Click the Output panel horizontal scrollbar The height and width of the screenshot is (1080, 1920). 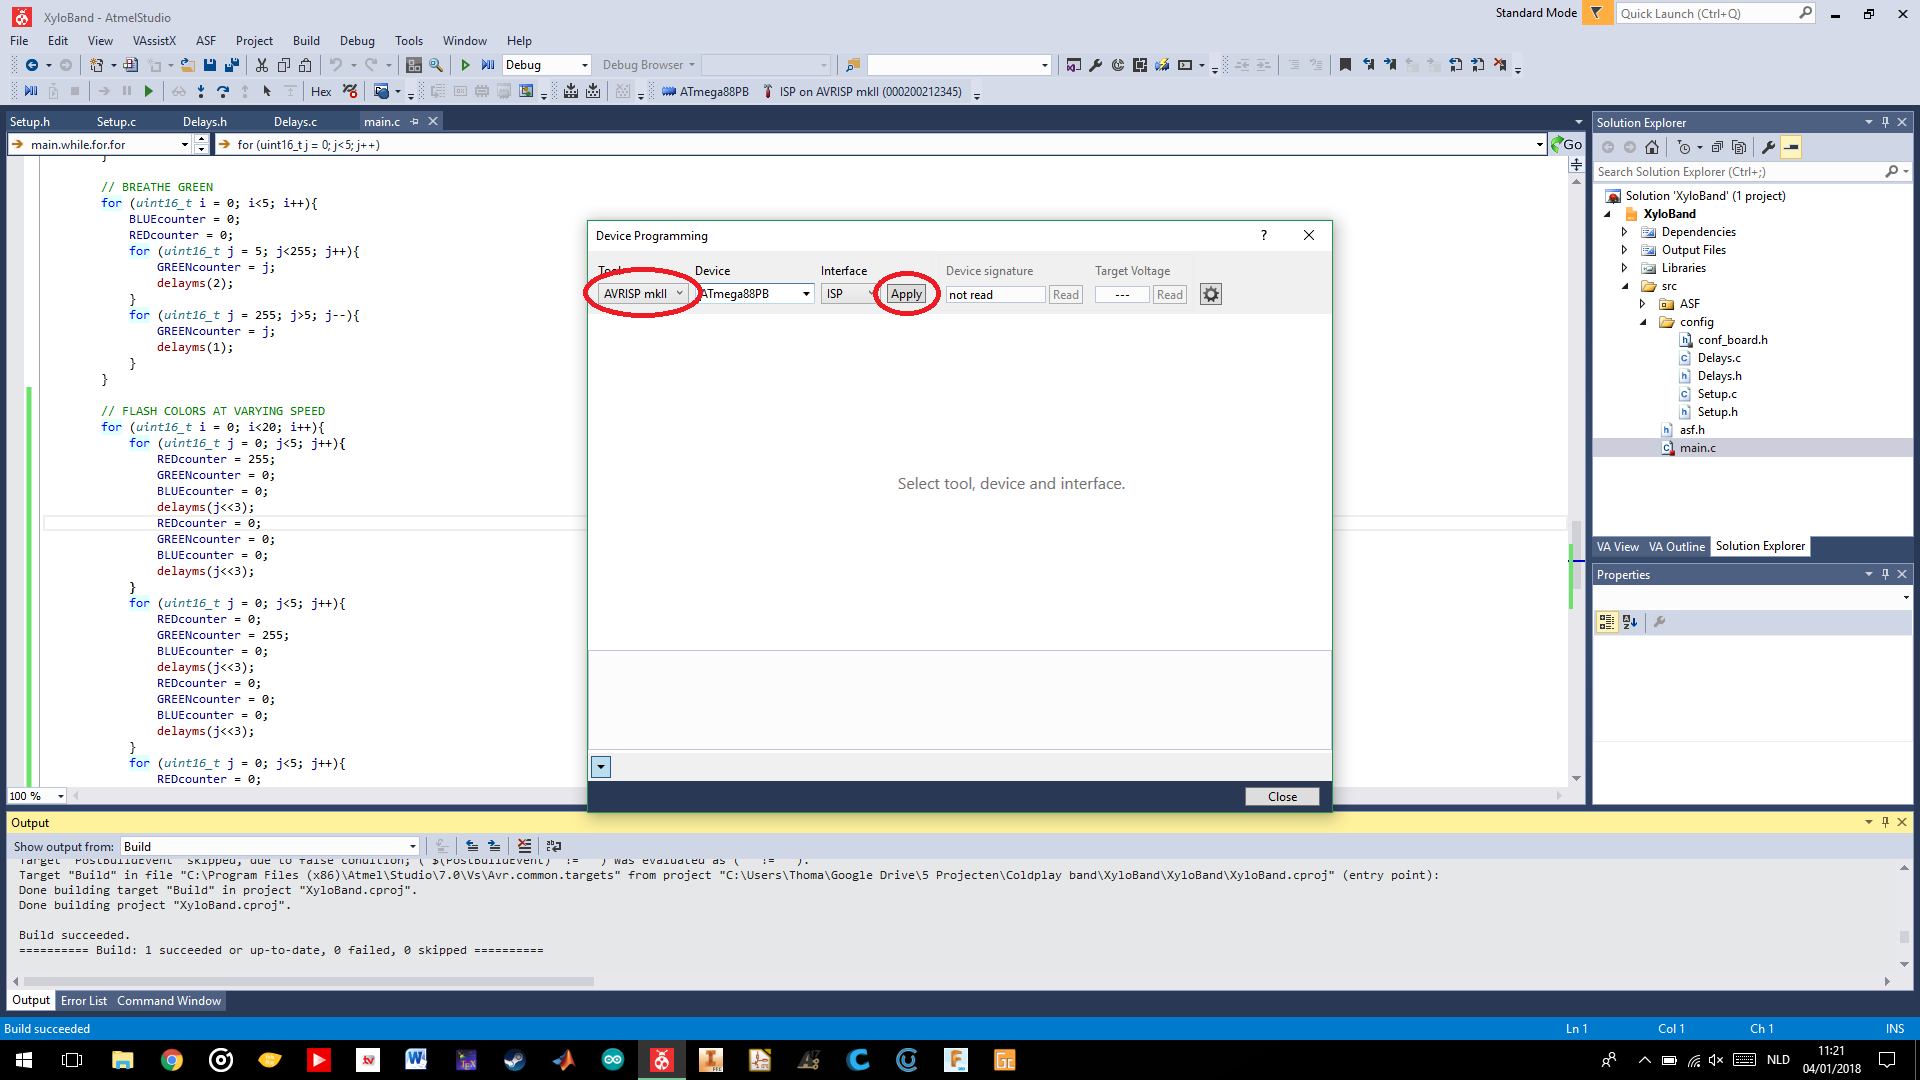click(308, 981)
